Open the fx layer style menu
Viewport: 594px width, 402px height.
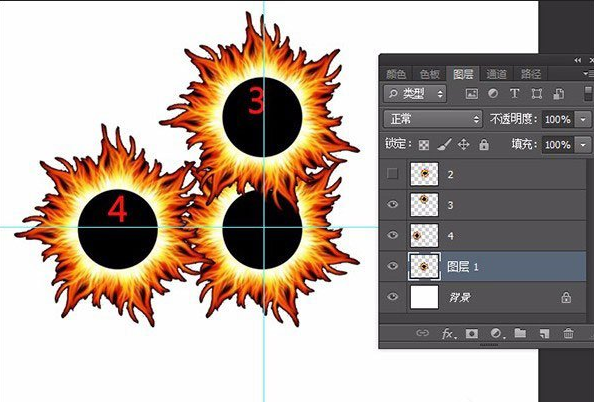449,333
